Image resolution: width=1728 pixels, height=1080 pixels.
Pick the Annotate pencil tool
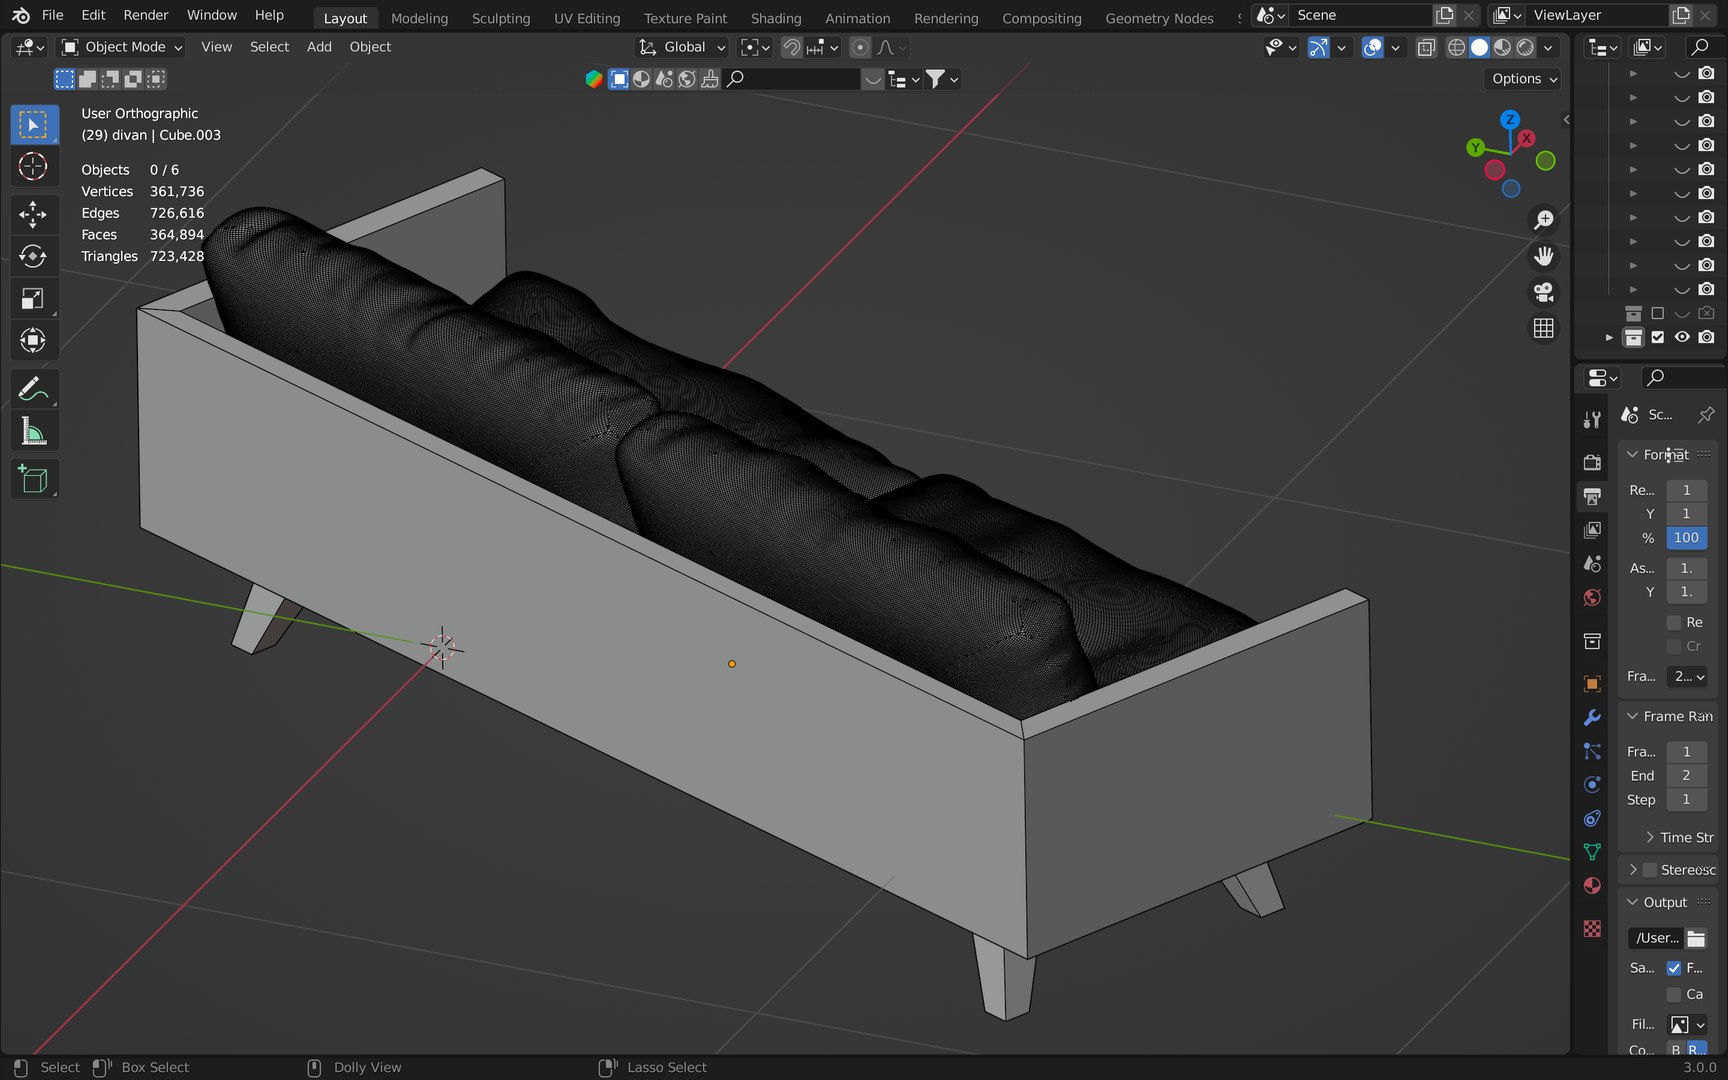(33, 389)
